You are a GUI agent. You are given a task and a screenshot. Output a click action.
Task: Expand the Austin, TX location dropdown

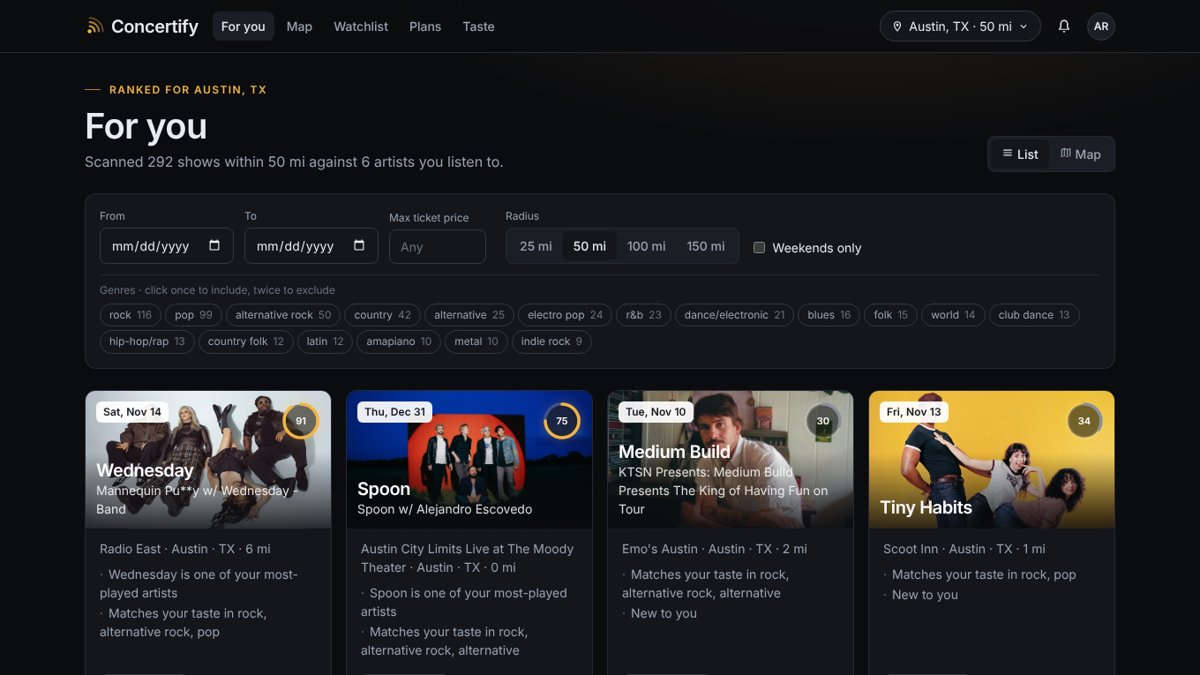pyautogui.click(x=960, y=26)
